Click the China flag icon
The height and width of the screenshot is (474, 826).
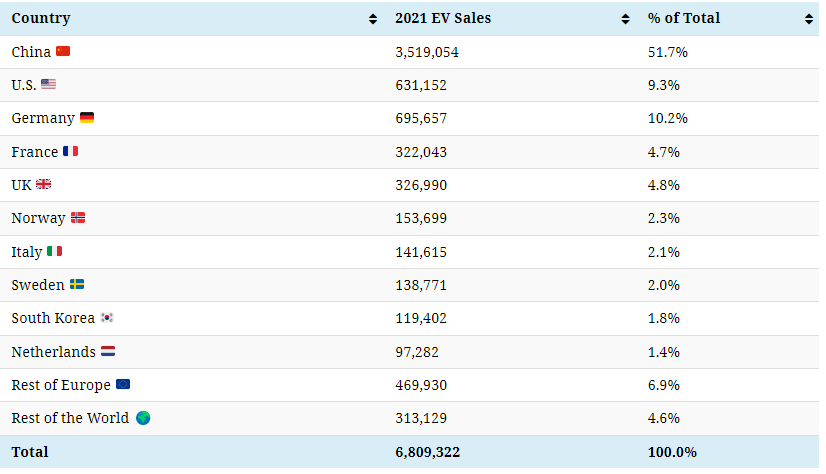pyautogui.click(x=63, y=51)
